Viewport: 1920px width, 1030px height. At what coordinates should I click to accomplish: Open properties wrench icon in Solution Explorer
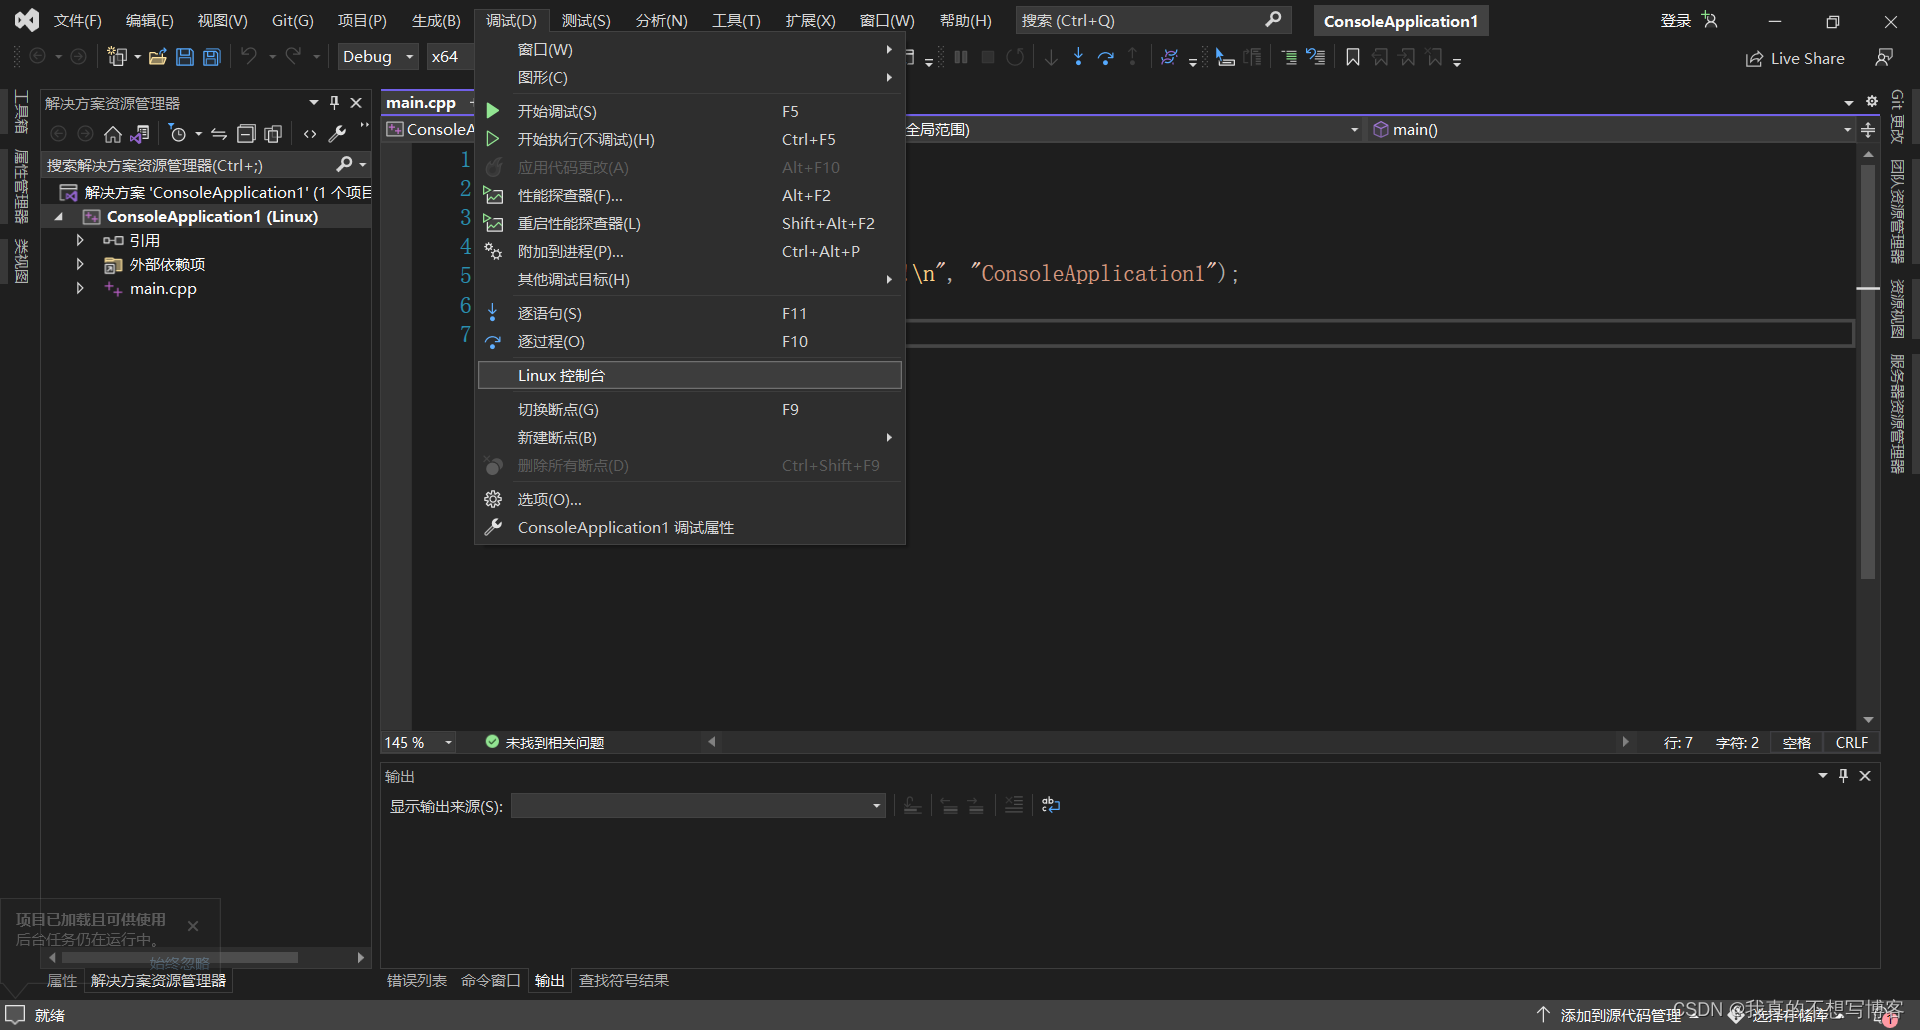coord(338,134)
